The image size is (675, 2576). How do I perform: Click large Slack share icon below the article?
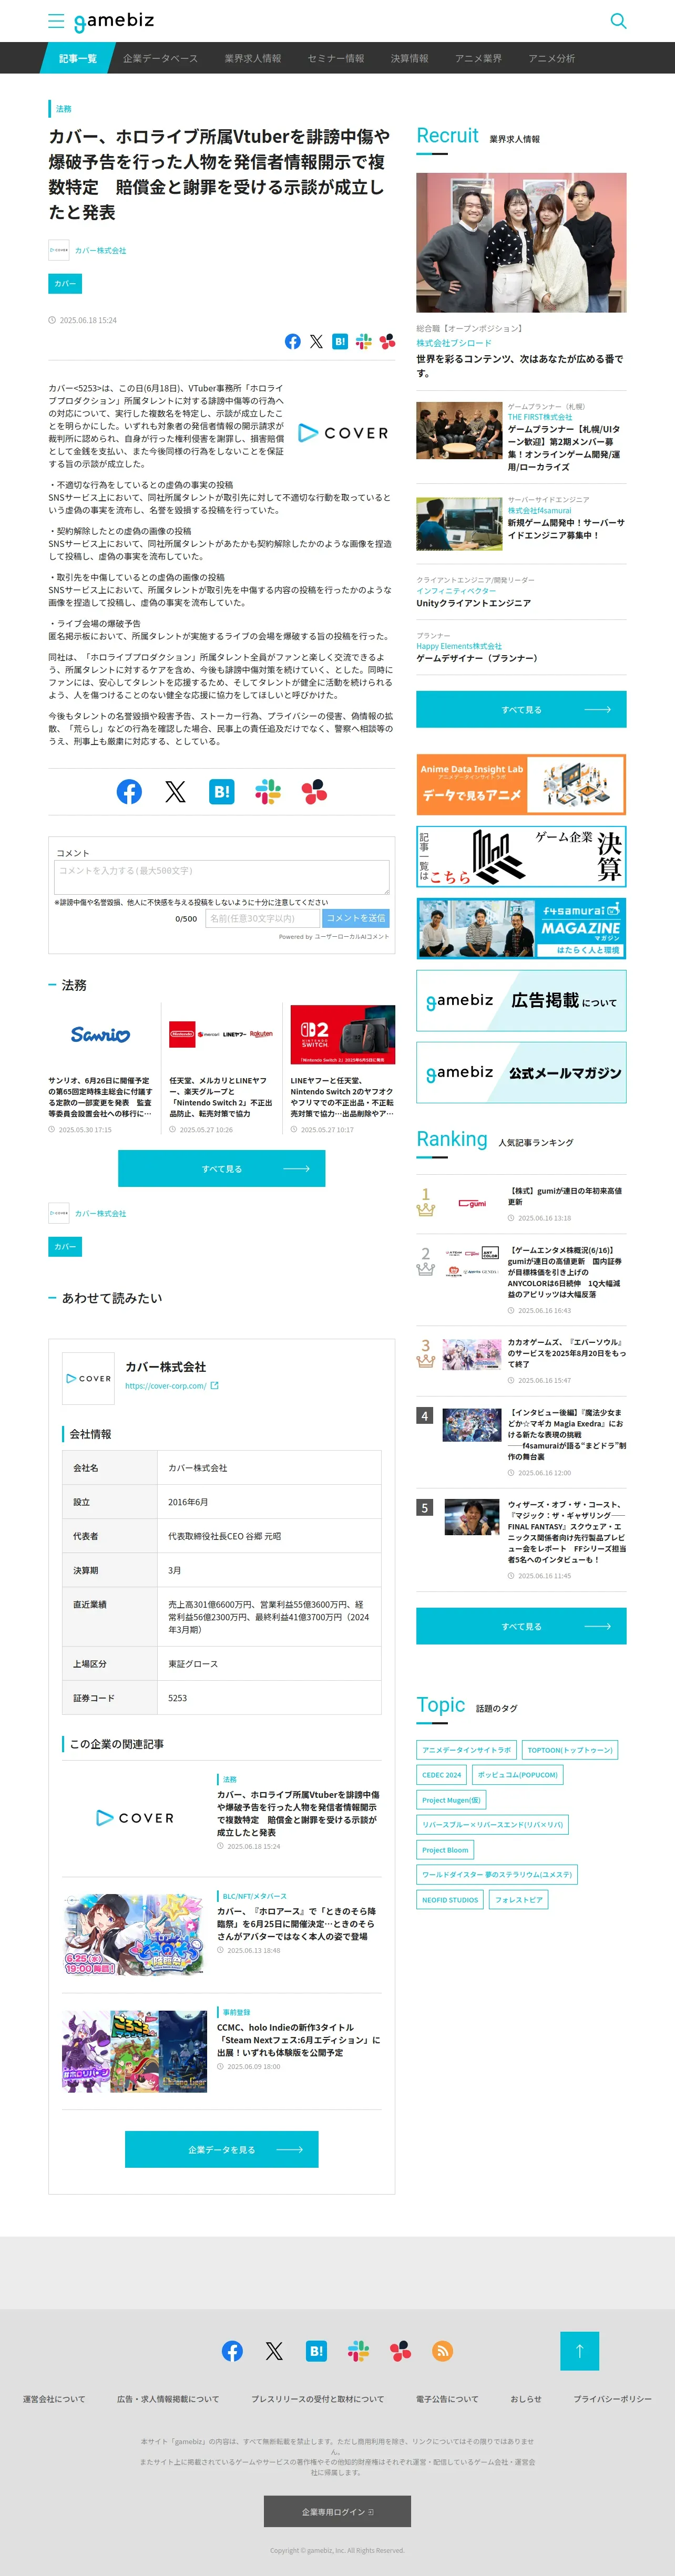click(268, 792)
